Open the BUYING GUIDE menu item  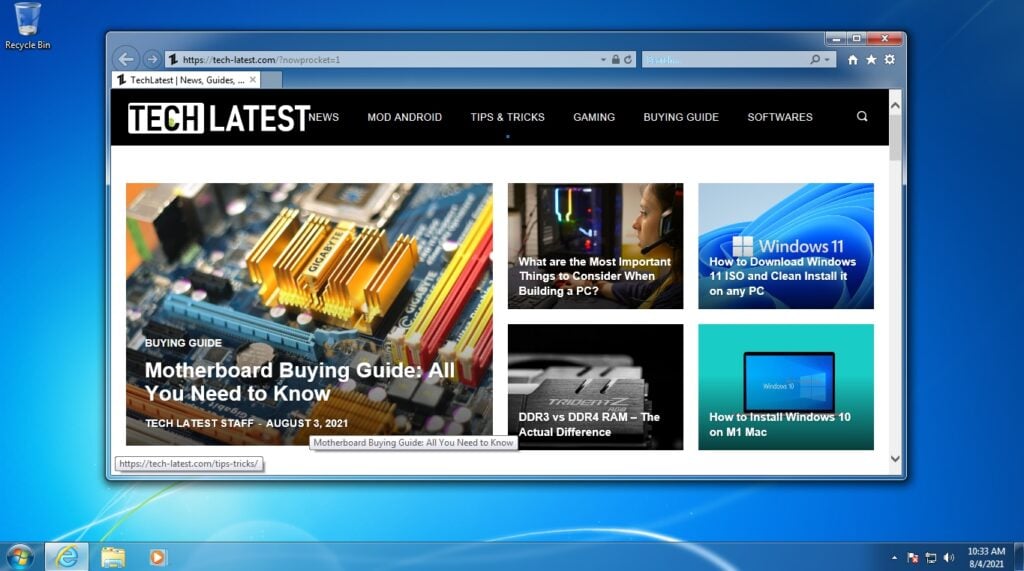pos(680,117)
